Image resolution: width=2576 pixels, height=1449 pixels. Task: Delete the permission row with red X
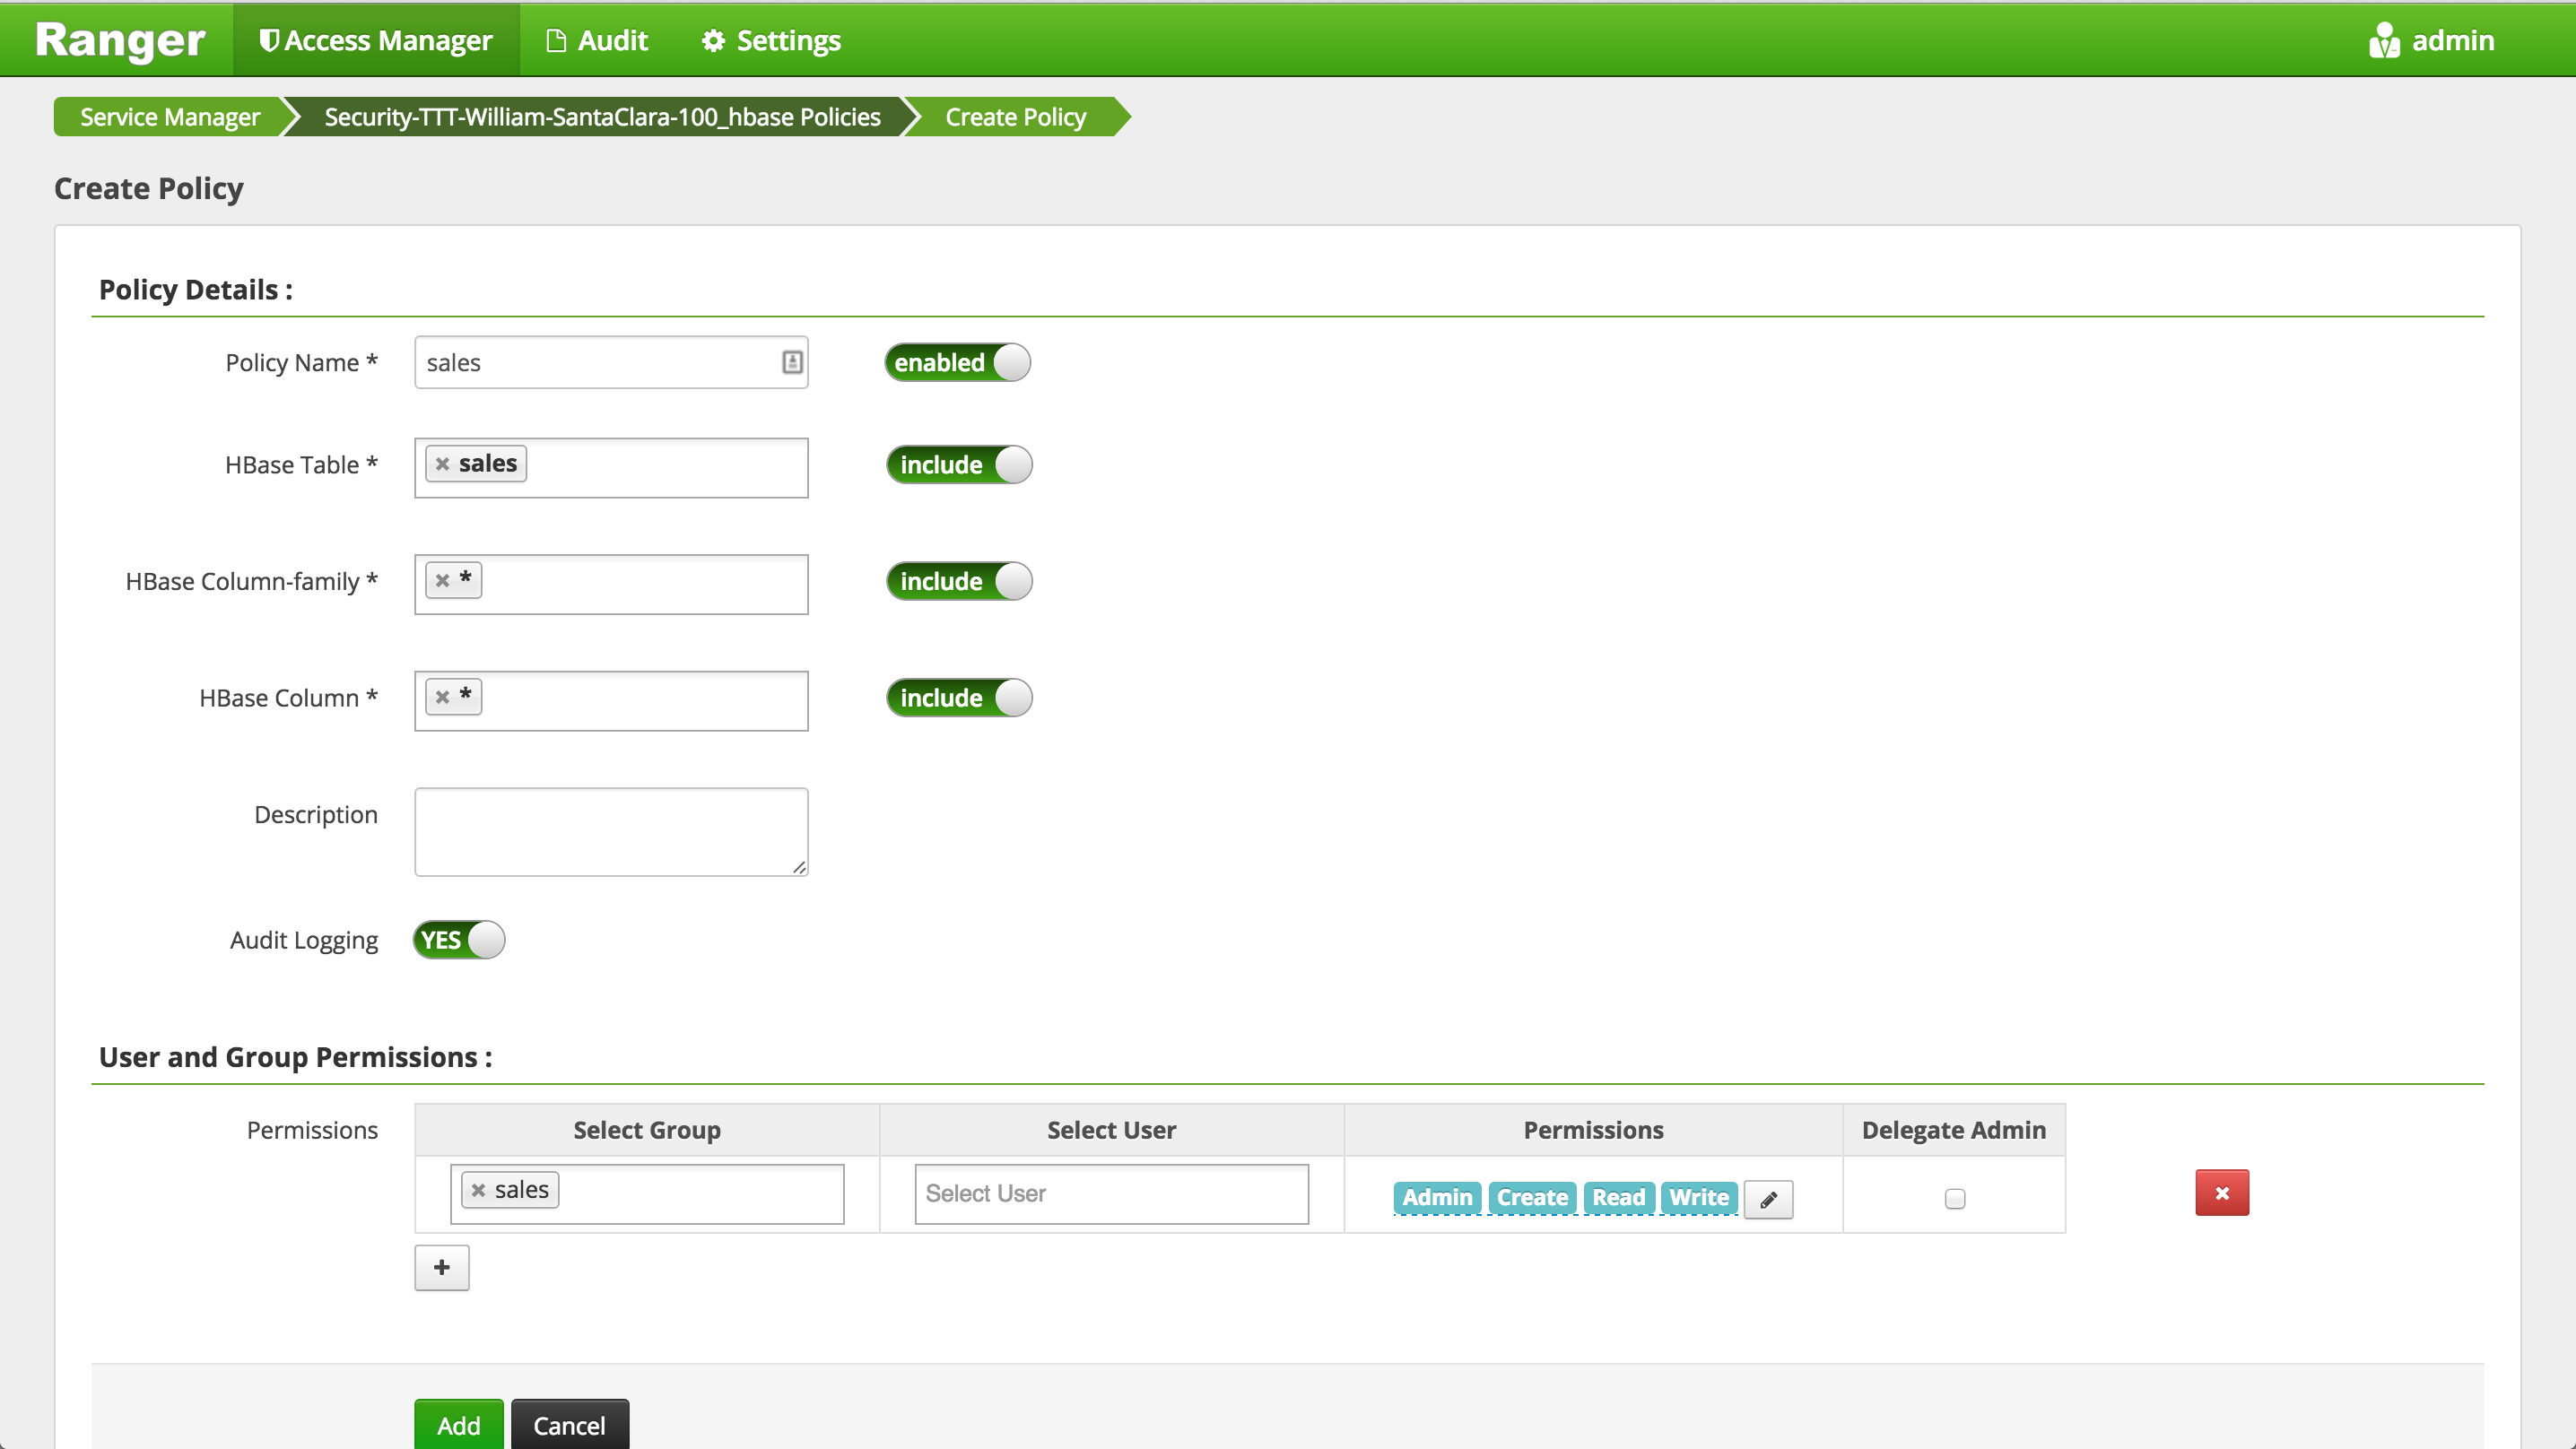pos(2221,1193)
